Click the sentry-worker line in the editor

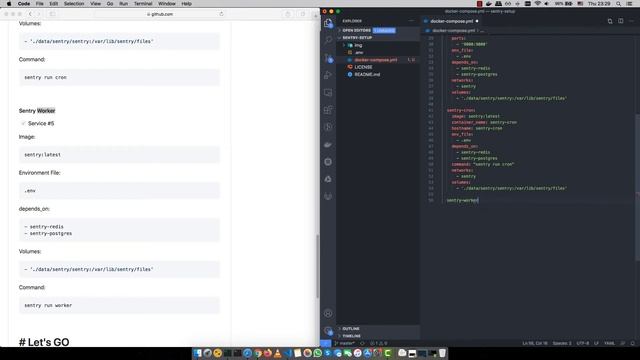(x=462, y=200)
